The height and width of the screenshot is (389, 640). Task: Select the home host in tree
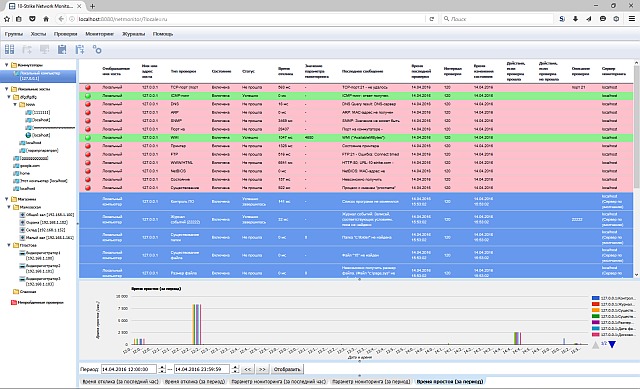[x=25, y=173]
